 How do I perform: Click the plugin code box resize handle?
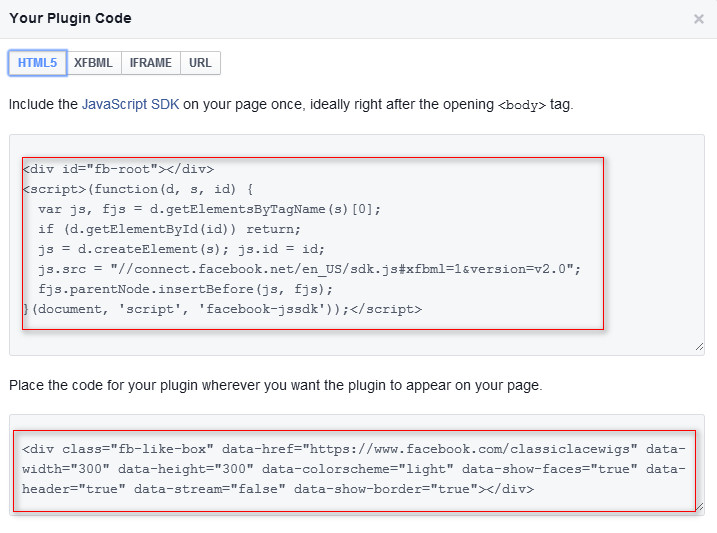coord(699,506)
